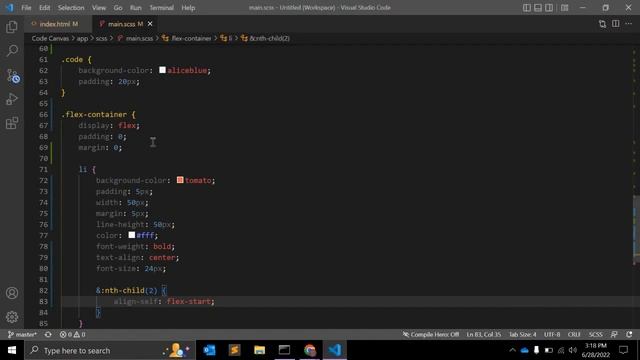Click the UTF-8 encoding indicator
Screen dimensions: 640x360
552,334
